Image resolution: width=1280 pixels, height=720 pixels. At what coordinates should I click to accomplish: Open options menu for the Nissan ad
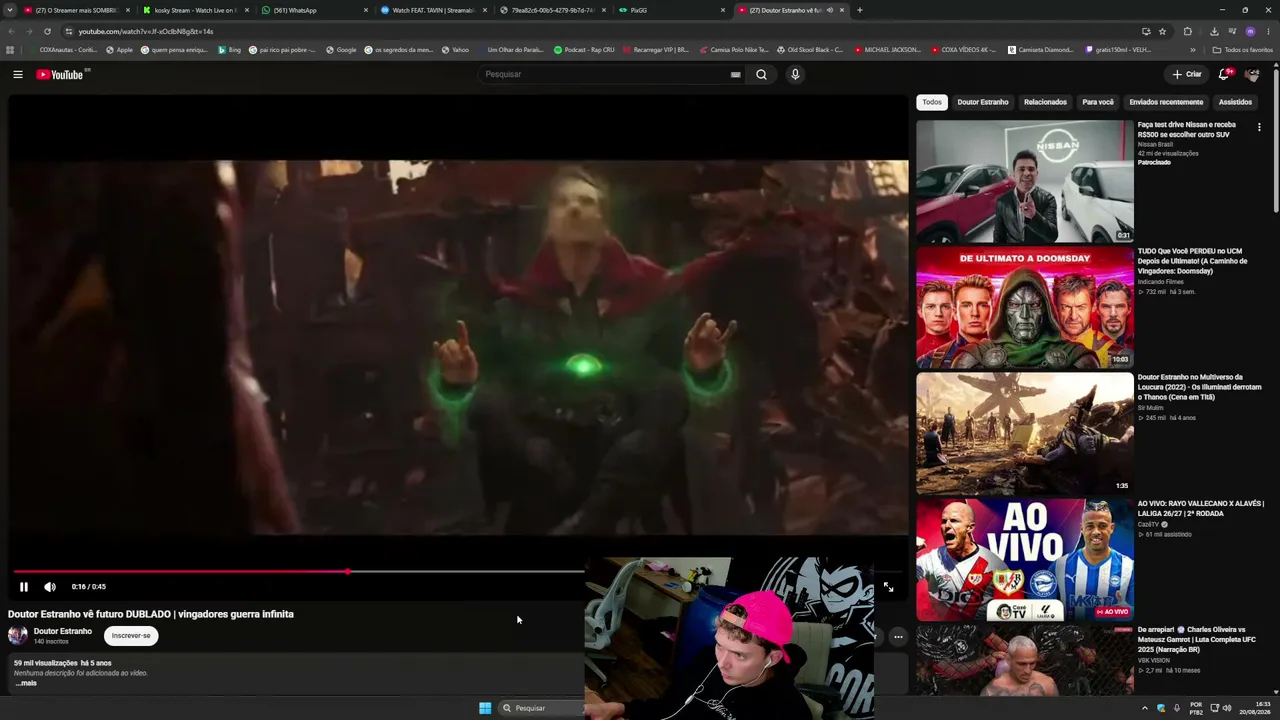pyautogui.click(x=1259, y=127)
